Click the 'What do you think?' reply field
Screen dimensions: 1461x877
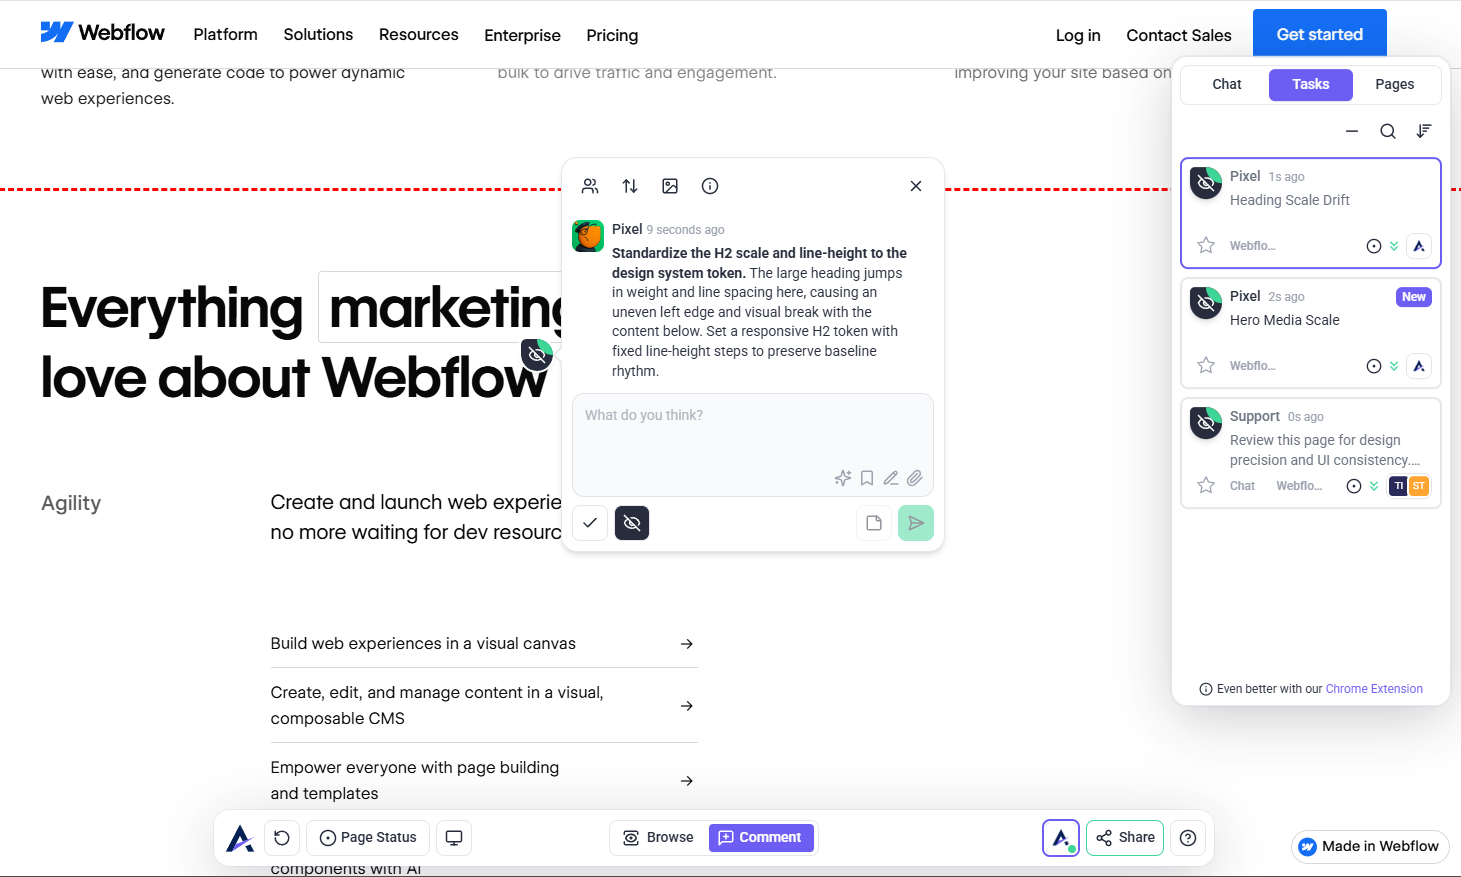coord(752,430)
